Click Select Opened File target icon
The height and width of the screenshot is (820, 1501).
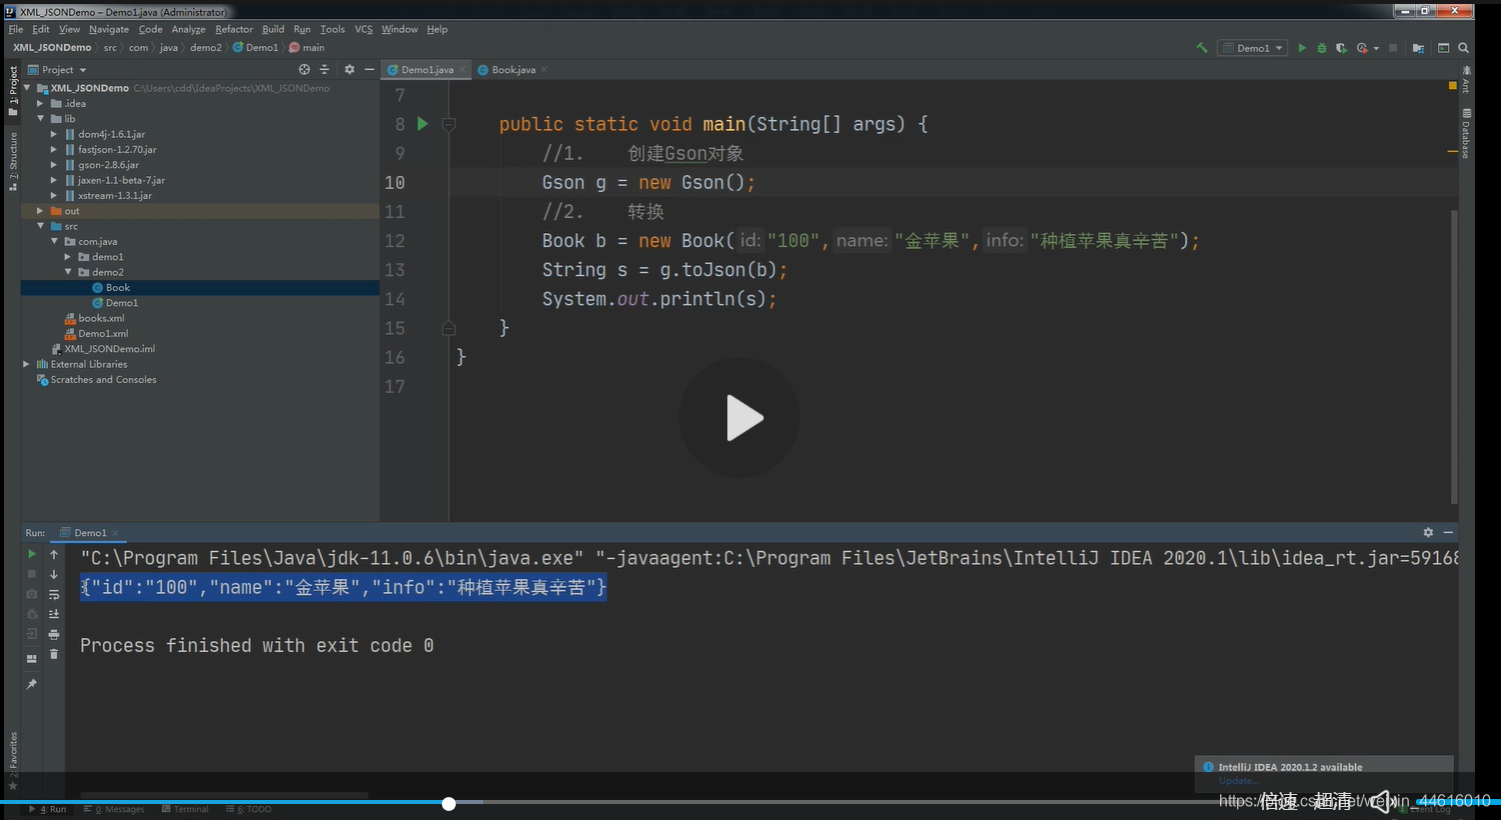tap(304, 70)
